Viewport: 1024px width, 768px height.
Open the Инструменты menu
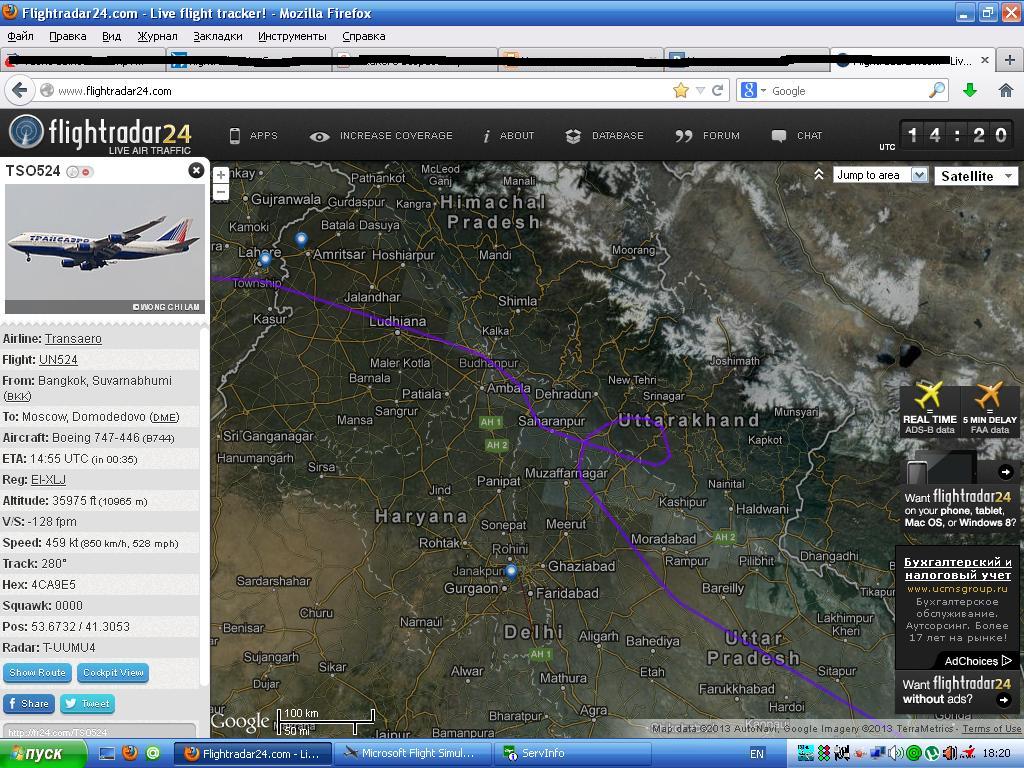tap(292, 36)
